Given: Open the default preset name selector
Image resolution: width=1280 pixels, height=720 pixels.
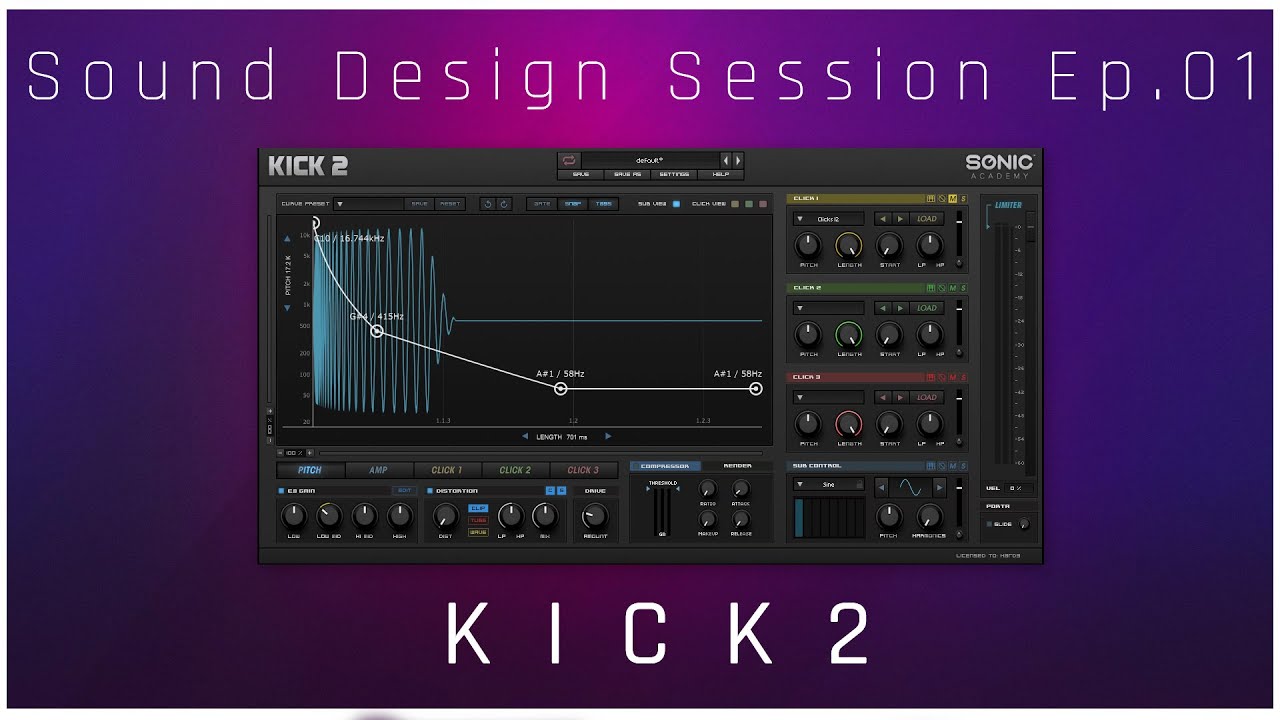Looking at the screenshot, I should point(651,160).
